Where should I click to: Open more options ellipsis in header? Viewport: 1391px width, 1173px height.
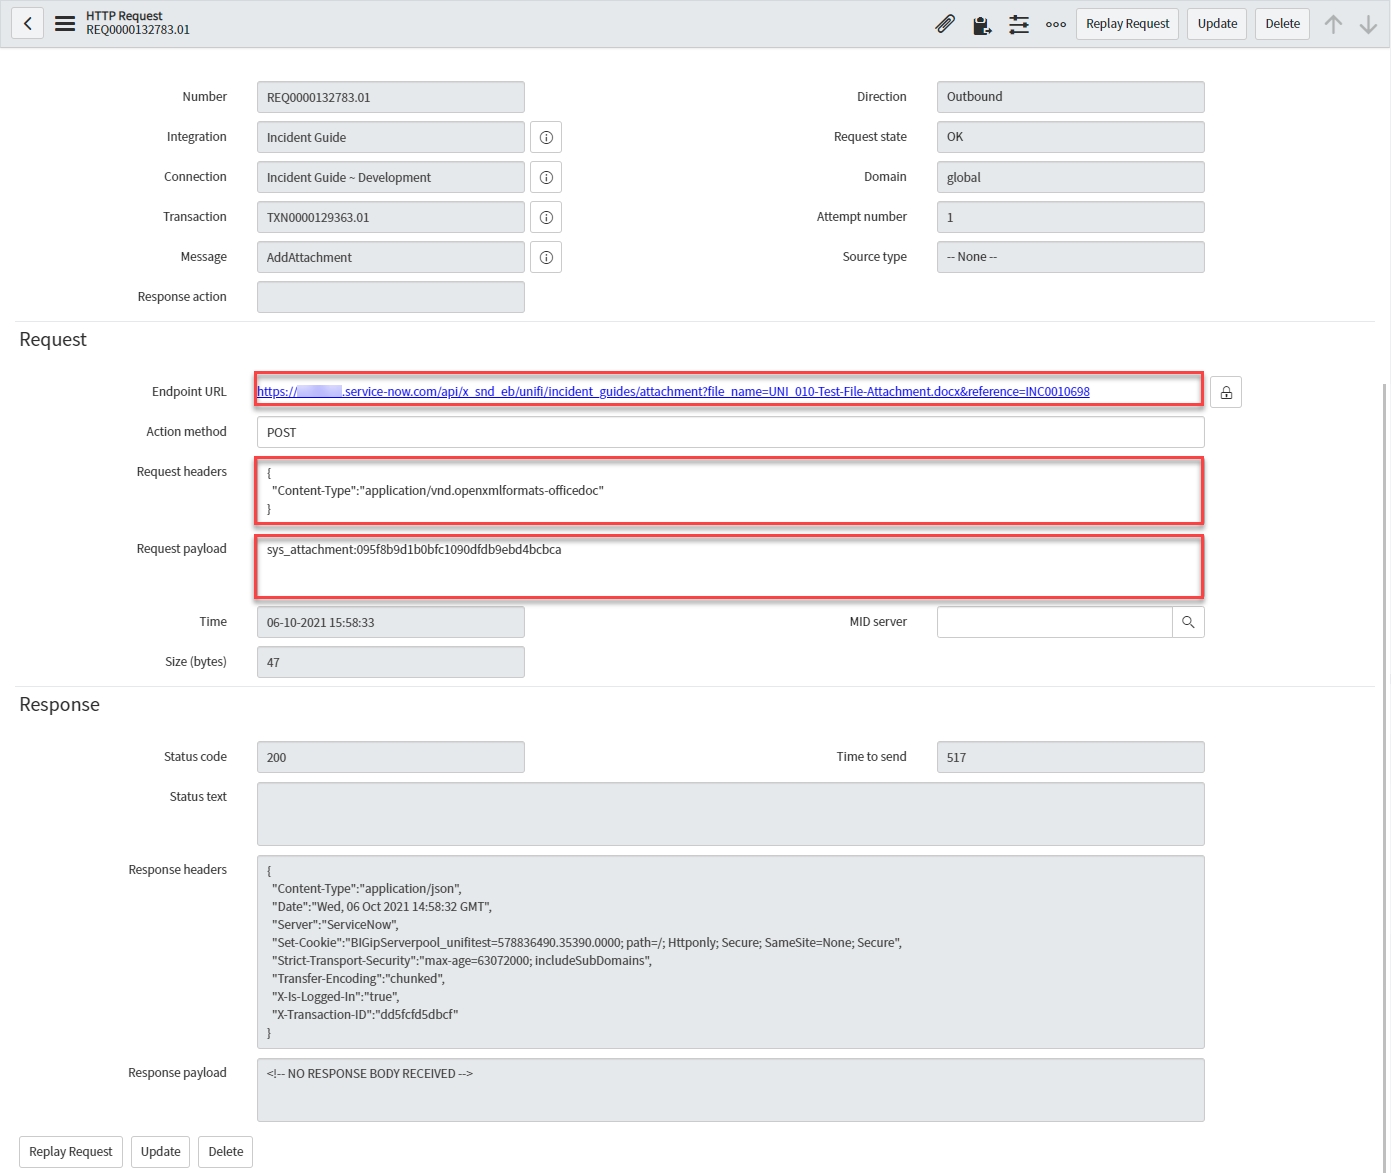1056,24
